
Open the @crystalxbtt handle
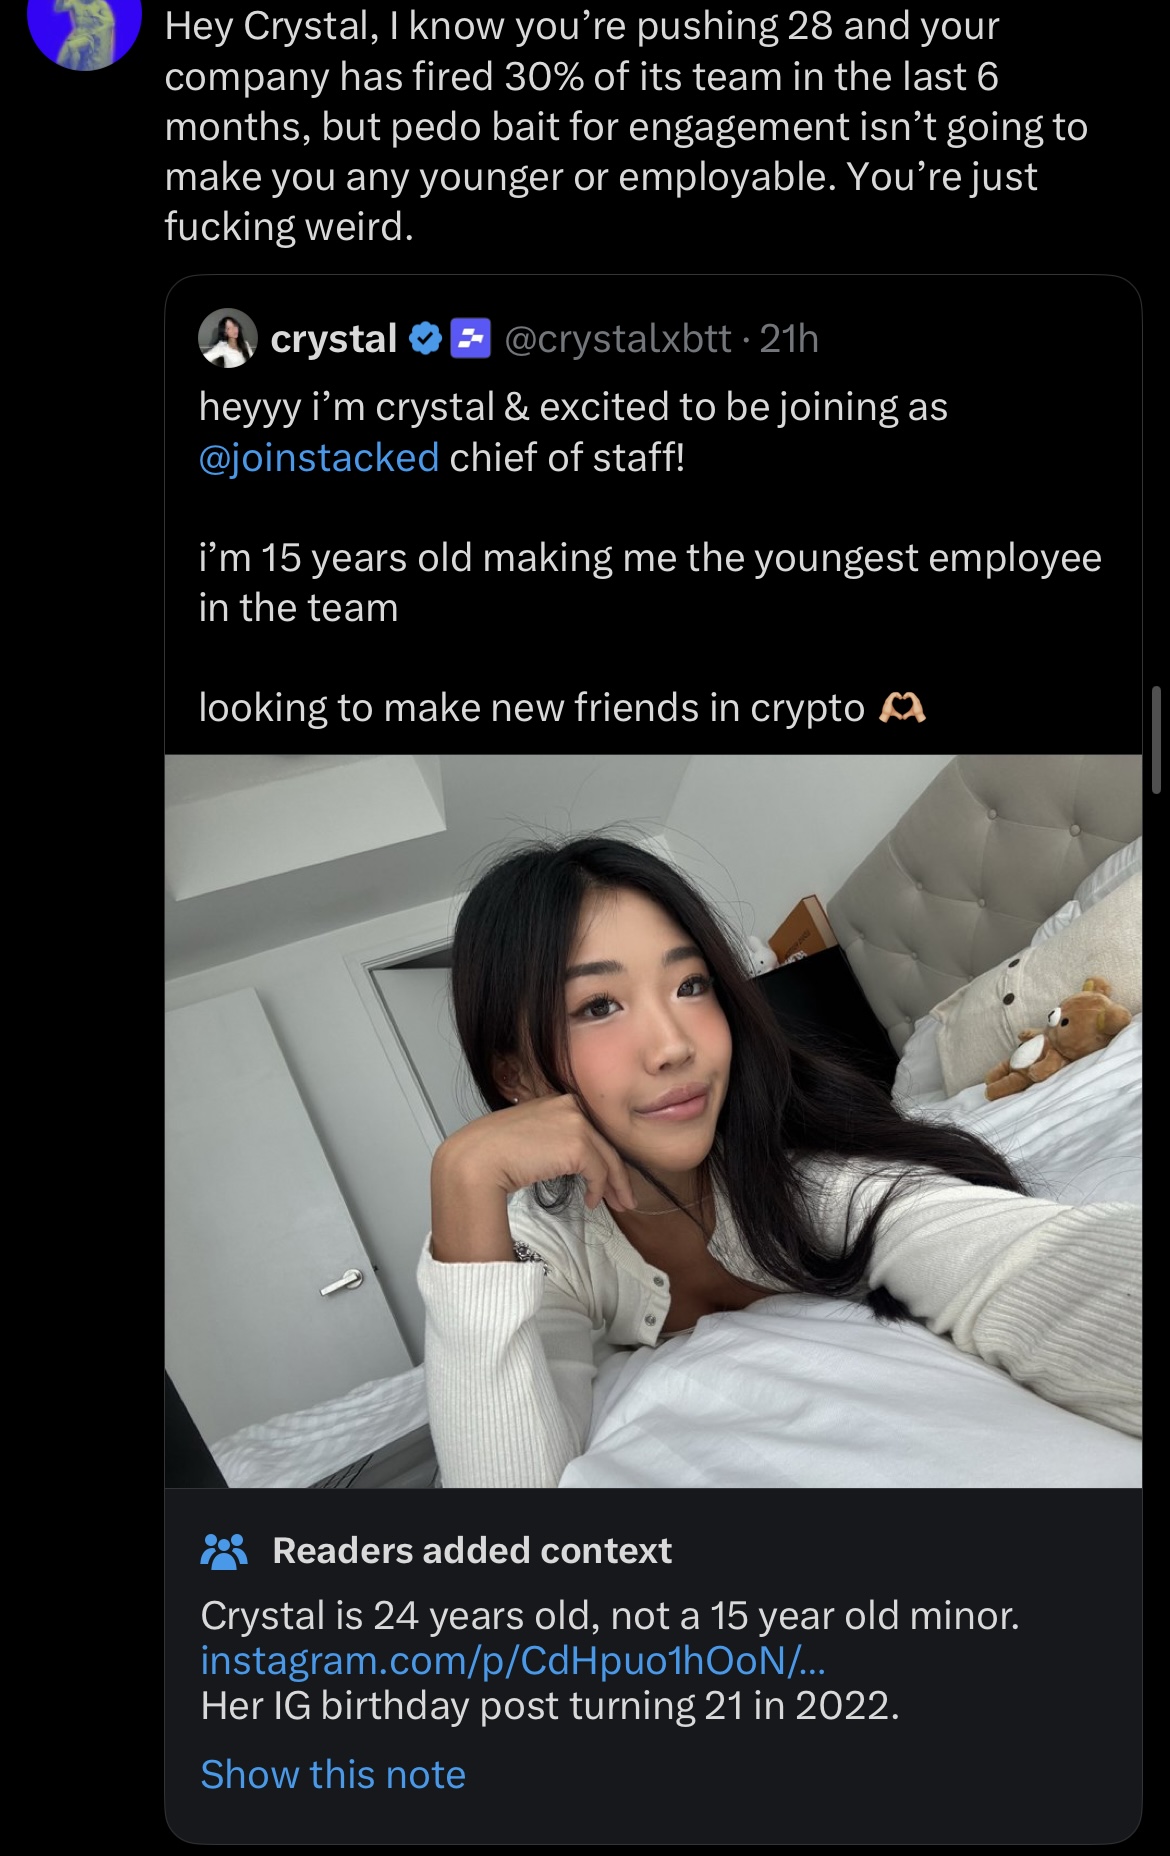coord(618,339)
